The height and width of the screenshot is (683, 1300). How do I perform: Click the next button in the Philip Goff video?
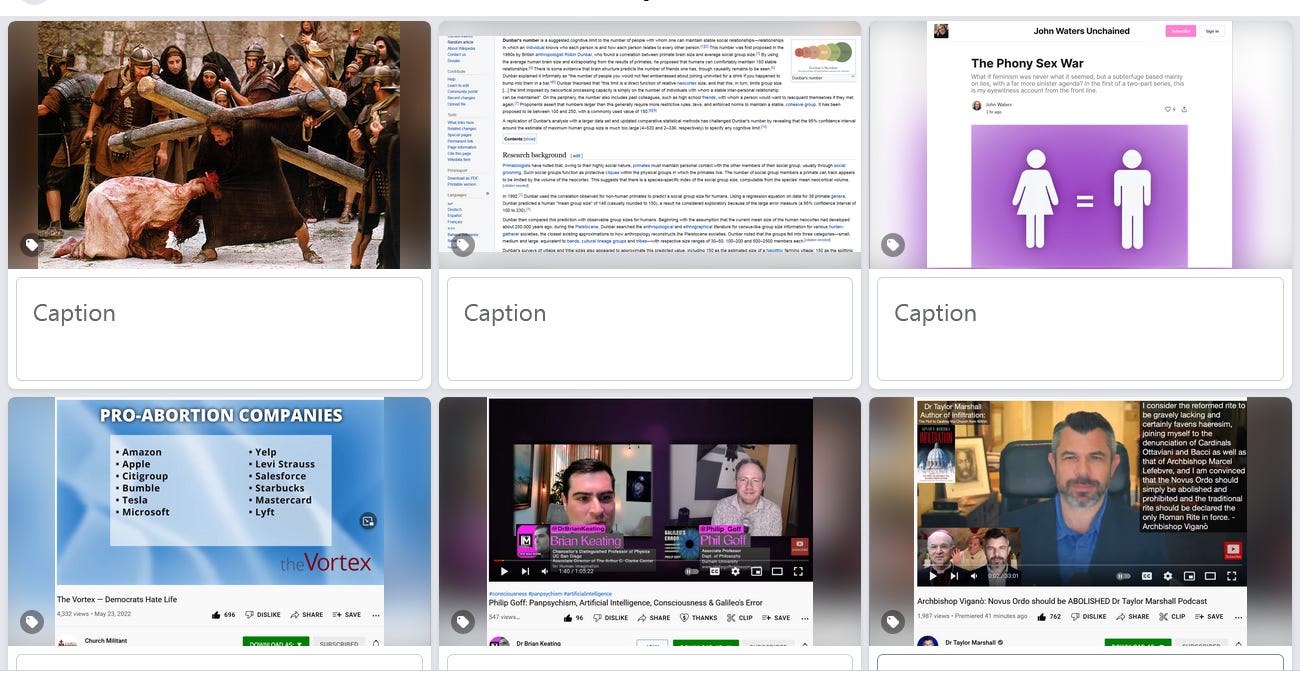(x=525, y=571)
